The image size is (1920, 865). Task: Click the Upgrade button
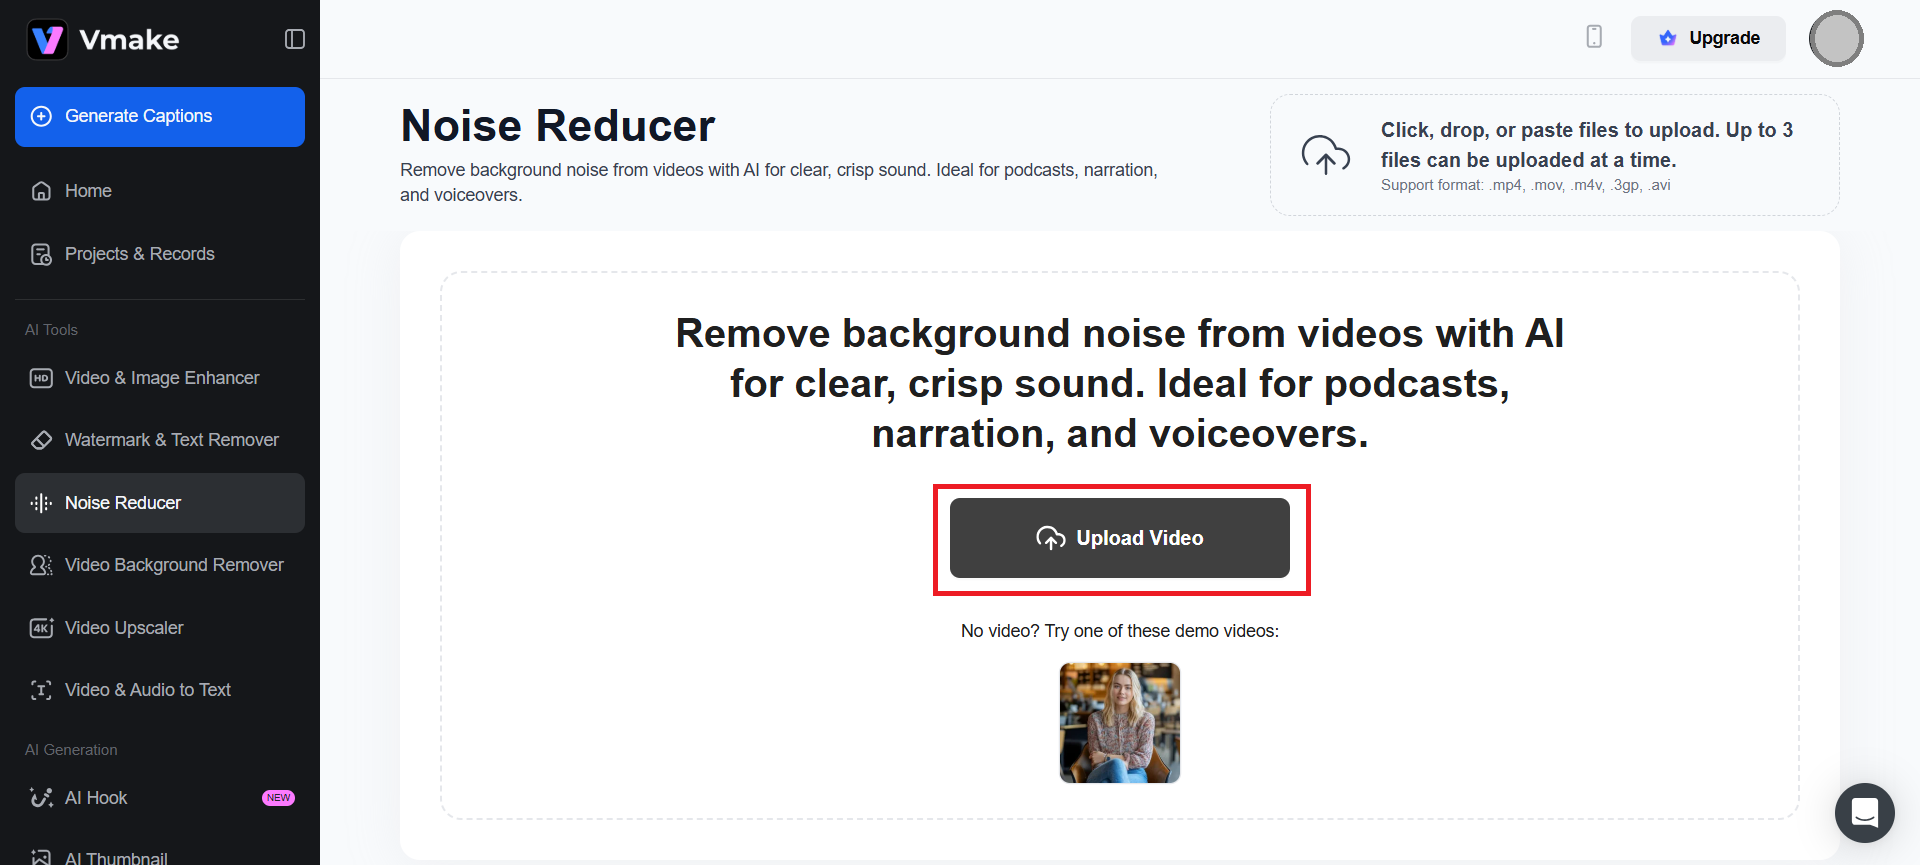pos(1708,38)
